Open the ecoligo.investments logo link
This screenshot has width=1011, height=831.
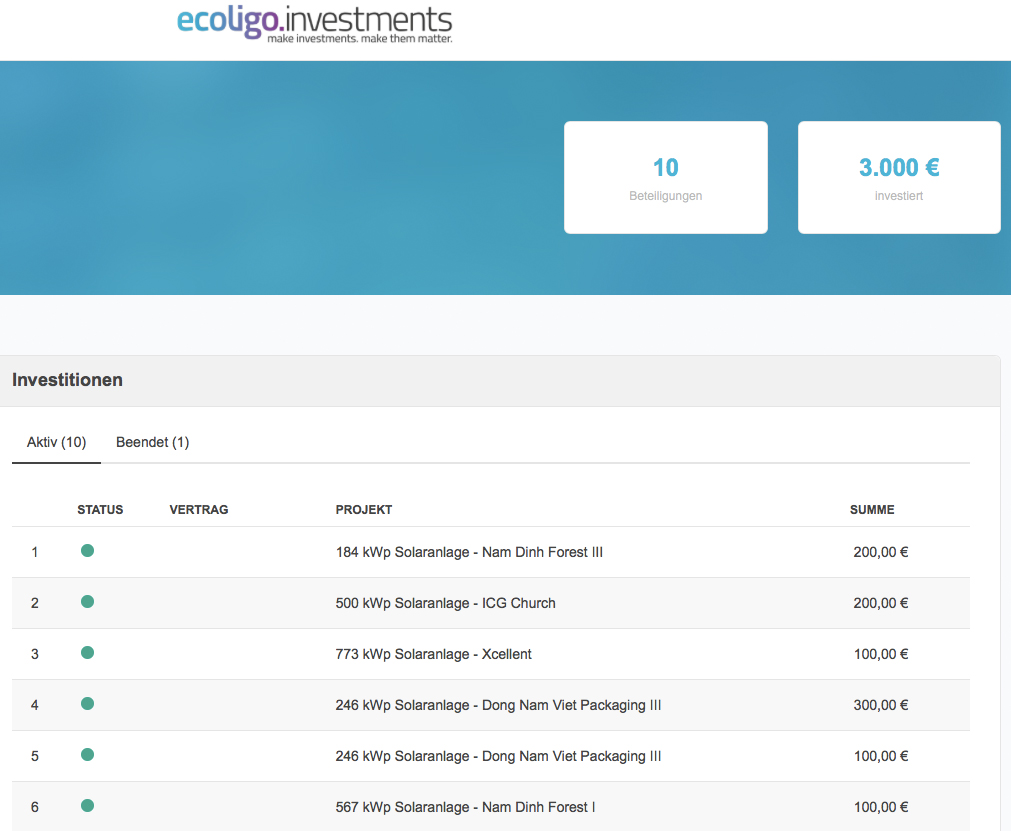(x=315, y=23)
